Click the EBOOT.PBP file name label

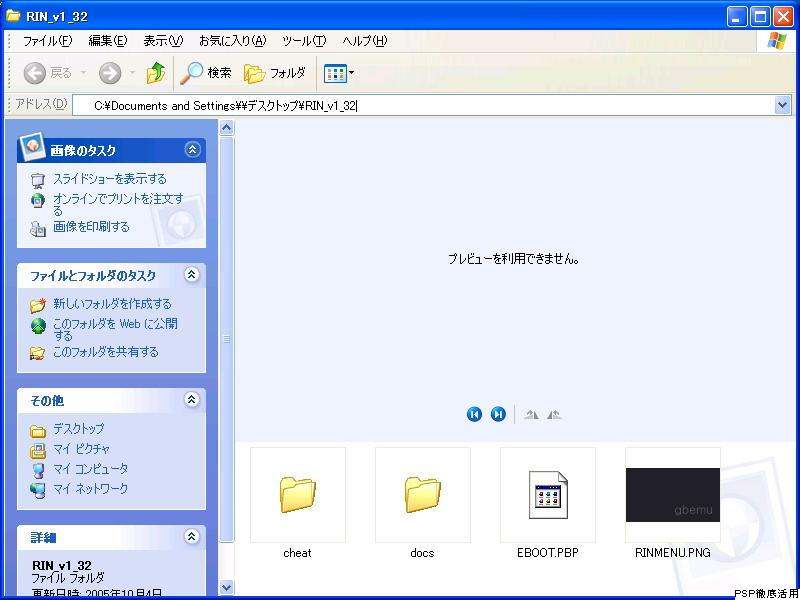click(548, 553)
